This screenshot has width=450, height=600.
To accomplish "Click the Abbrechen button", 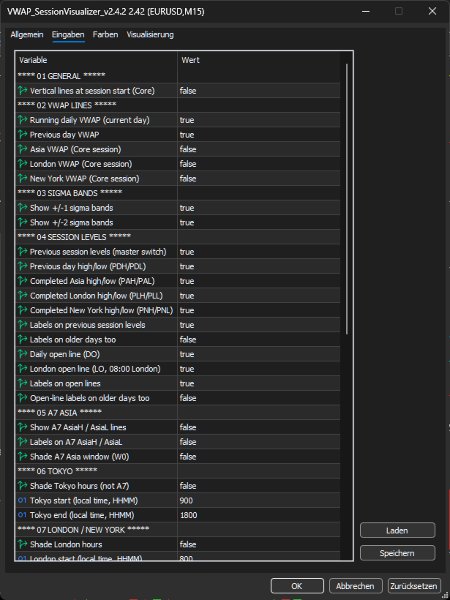I will [355, 586].
